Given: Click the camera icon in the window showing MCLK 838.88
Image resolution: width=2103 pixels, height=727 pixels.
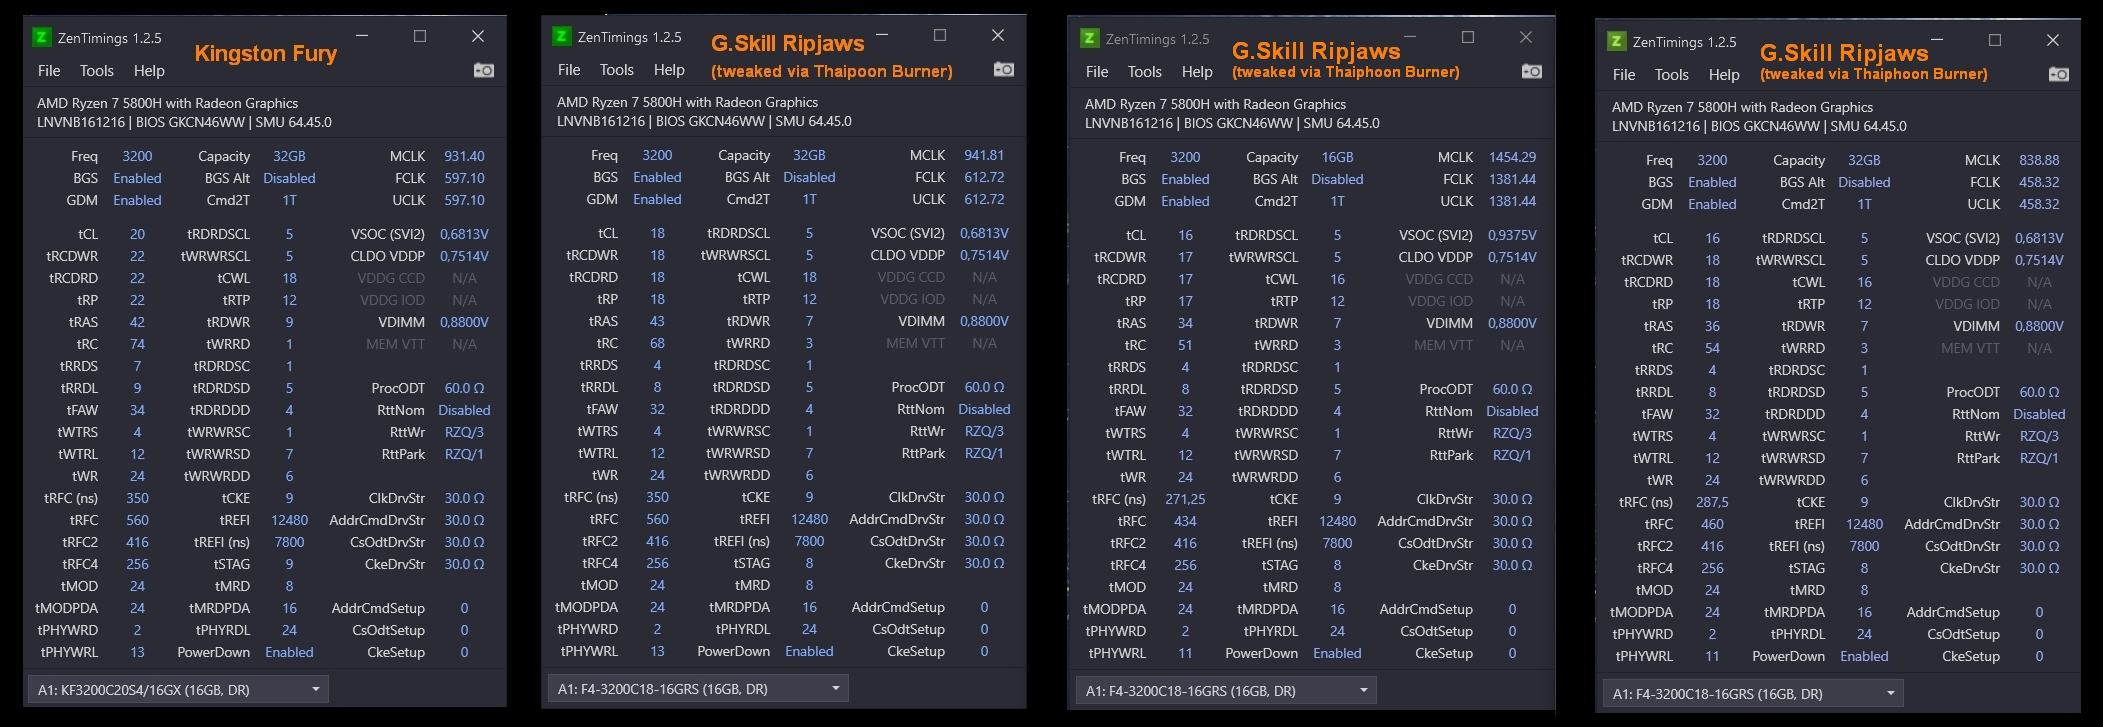Looking at the screenshot, I should tap(2059, 74).
